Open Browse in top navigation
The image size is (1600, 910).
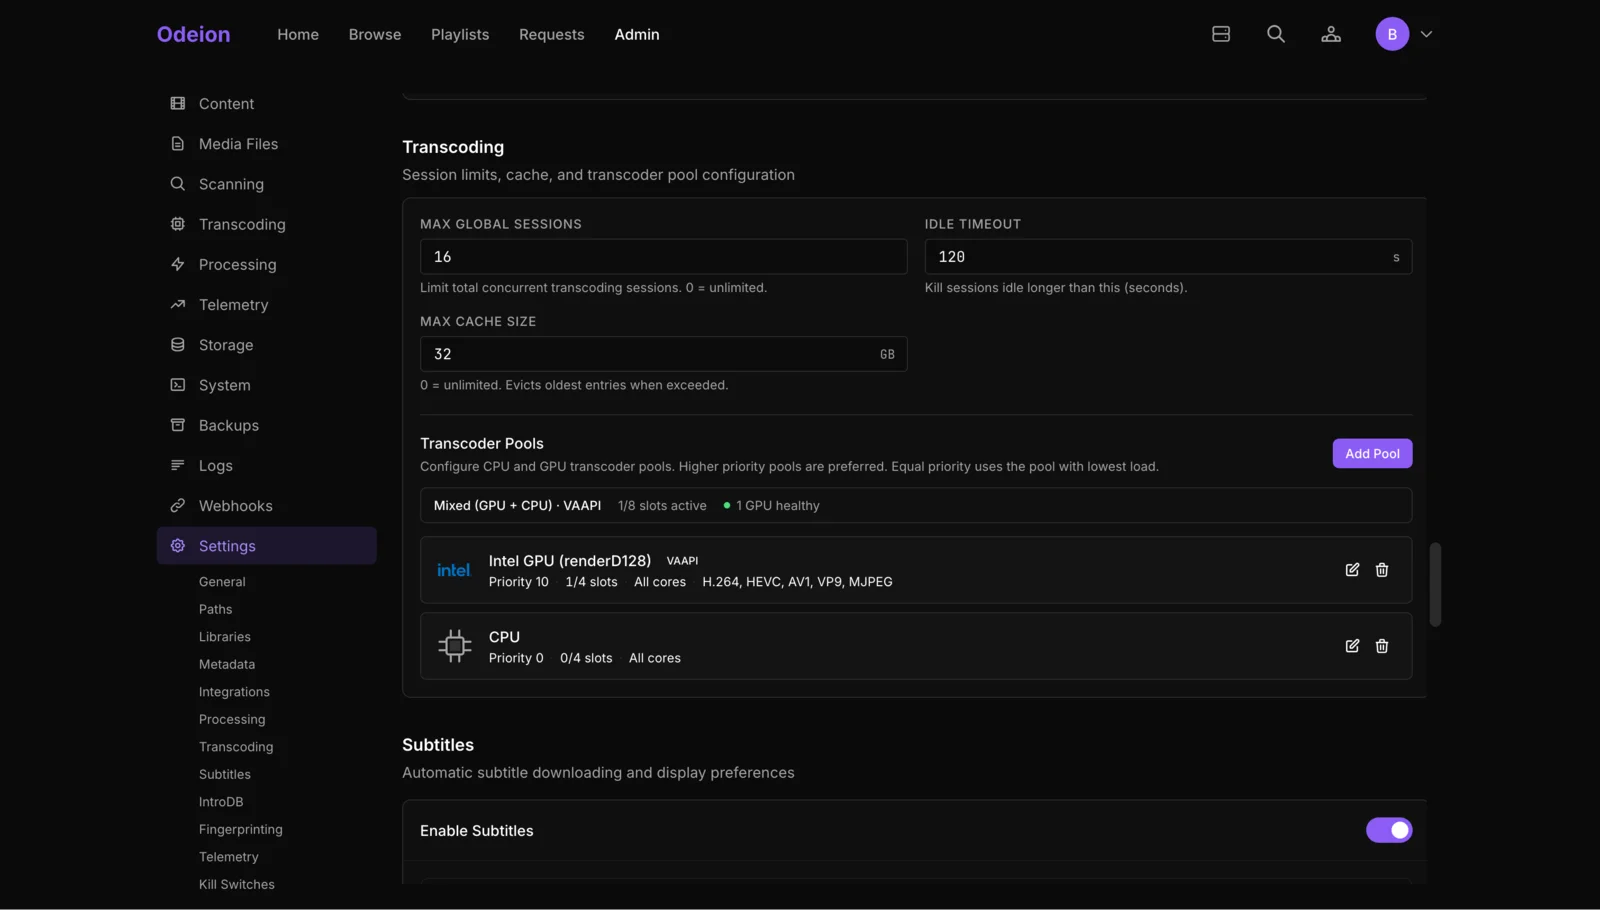pos(375,34)
